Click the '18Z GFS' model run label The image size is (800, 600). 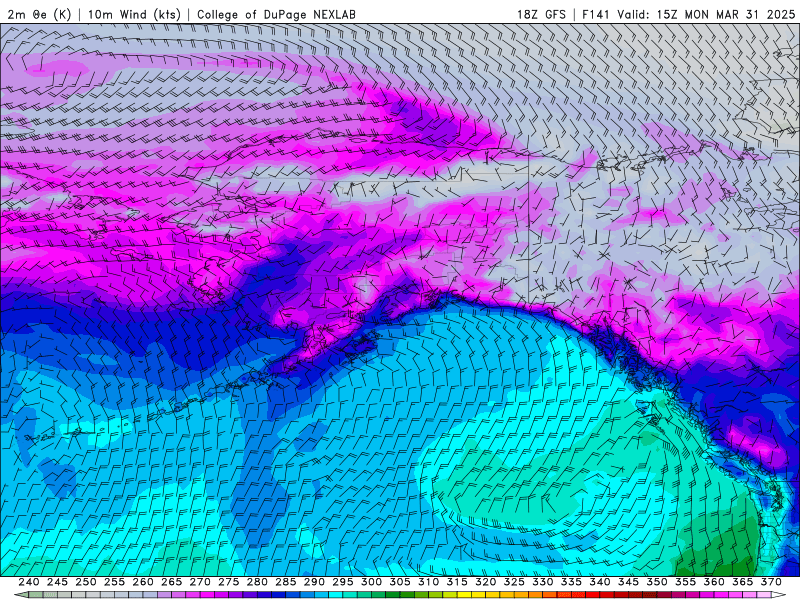(541, 14)
